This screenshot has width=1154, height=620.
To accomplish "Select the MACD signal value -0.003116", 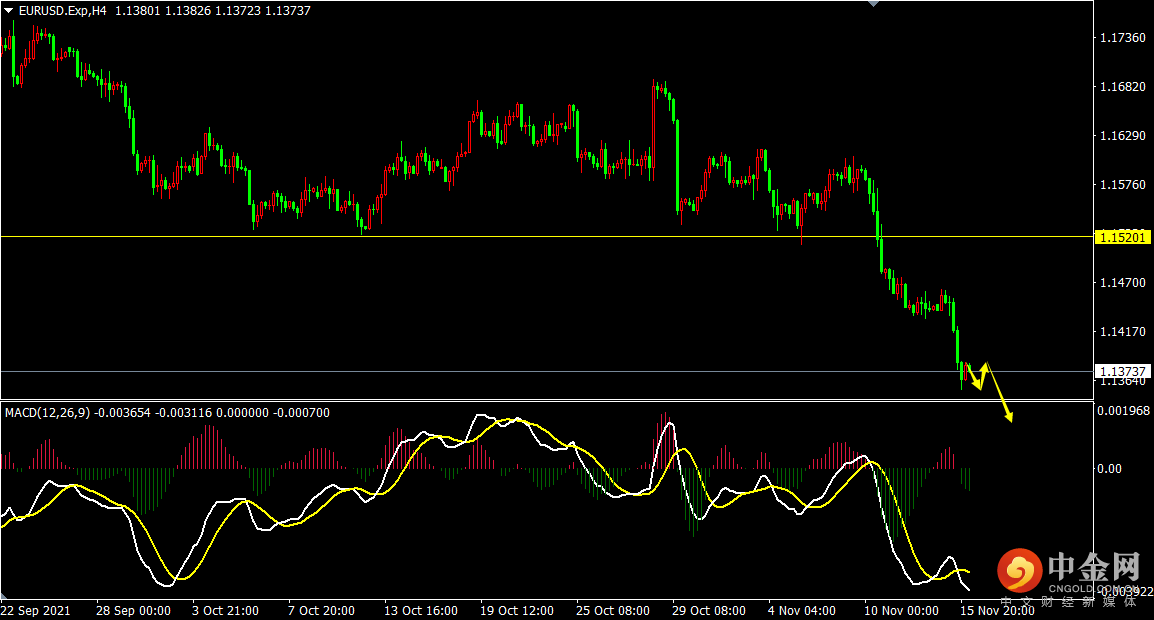I will point(183,413).
